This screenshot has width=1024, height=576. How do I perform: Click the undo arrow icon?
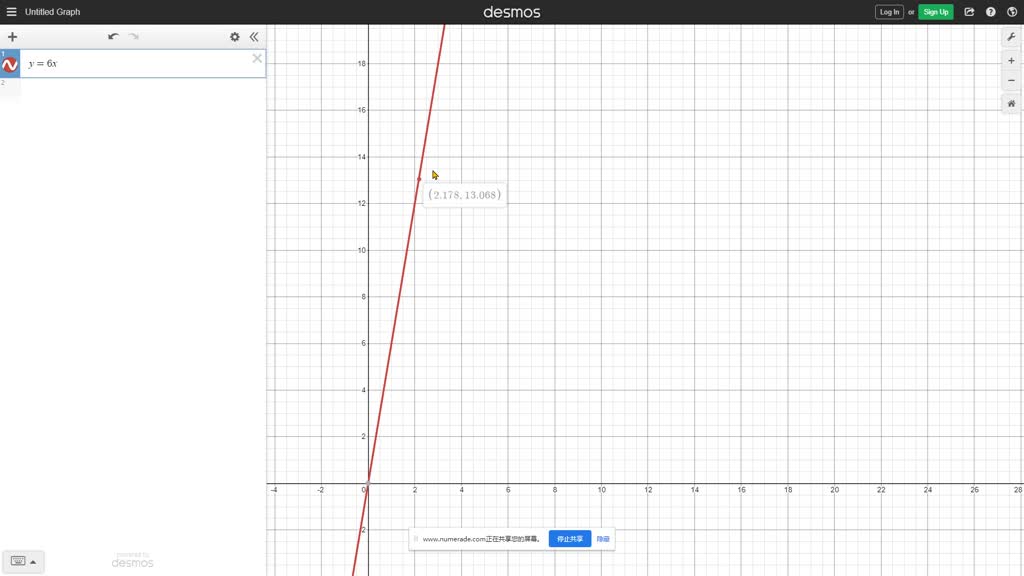point(113,36)
